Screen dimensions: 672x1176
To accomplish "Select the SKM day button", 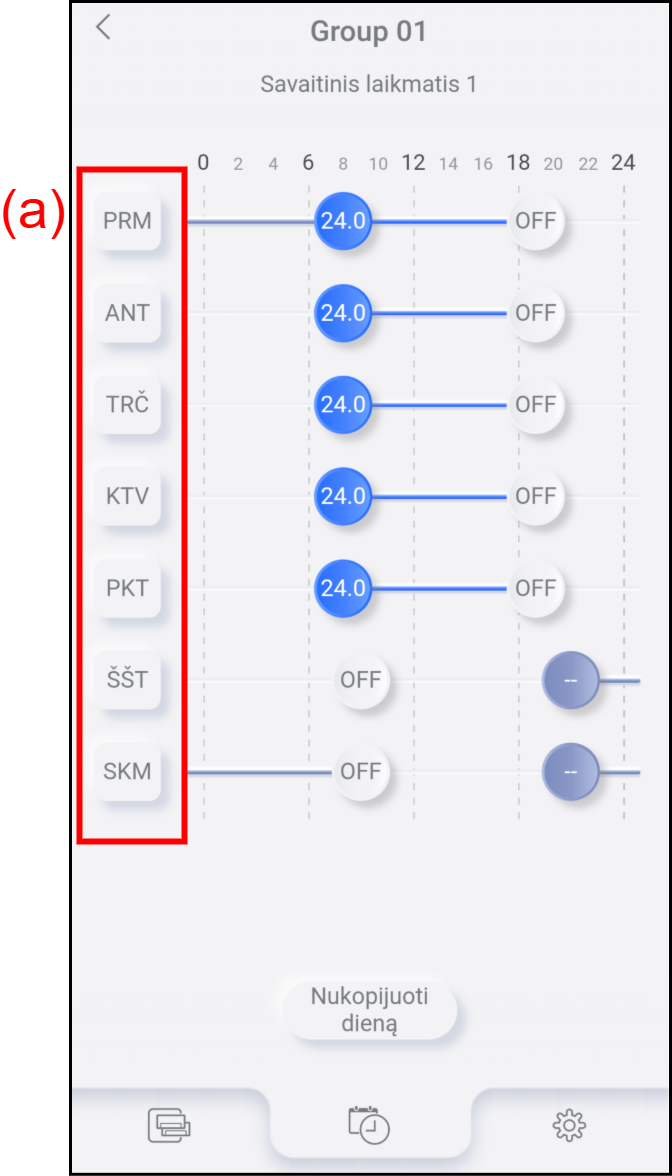I will (x=128, y=771).
